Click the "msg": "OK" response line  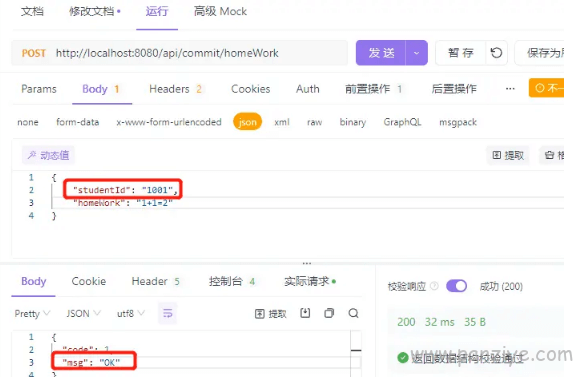coord(91,362)
